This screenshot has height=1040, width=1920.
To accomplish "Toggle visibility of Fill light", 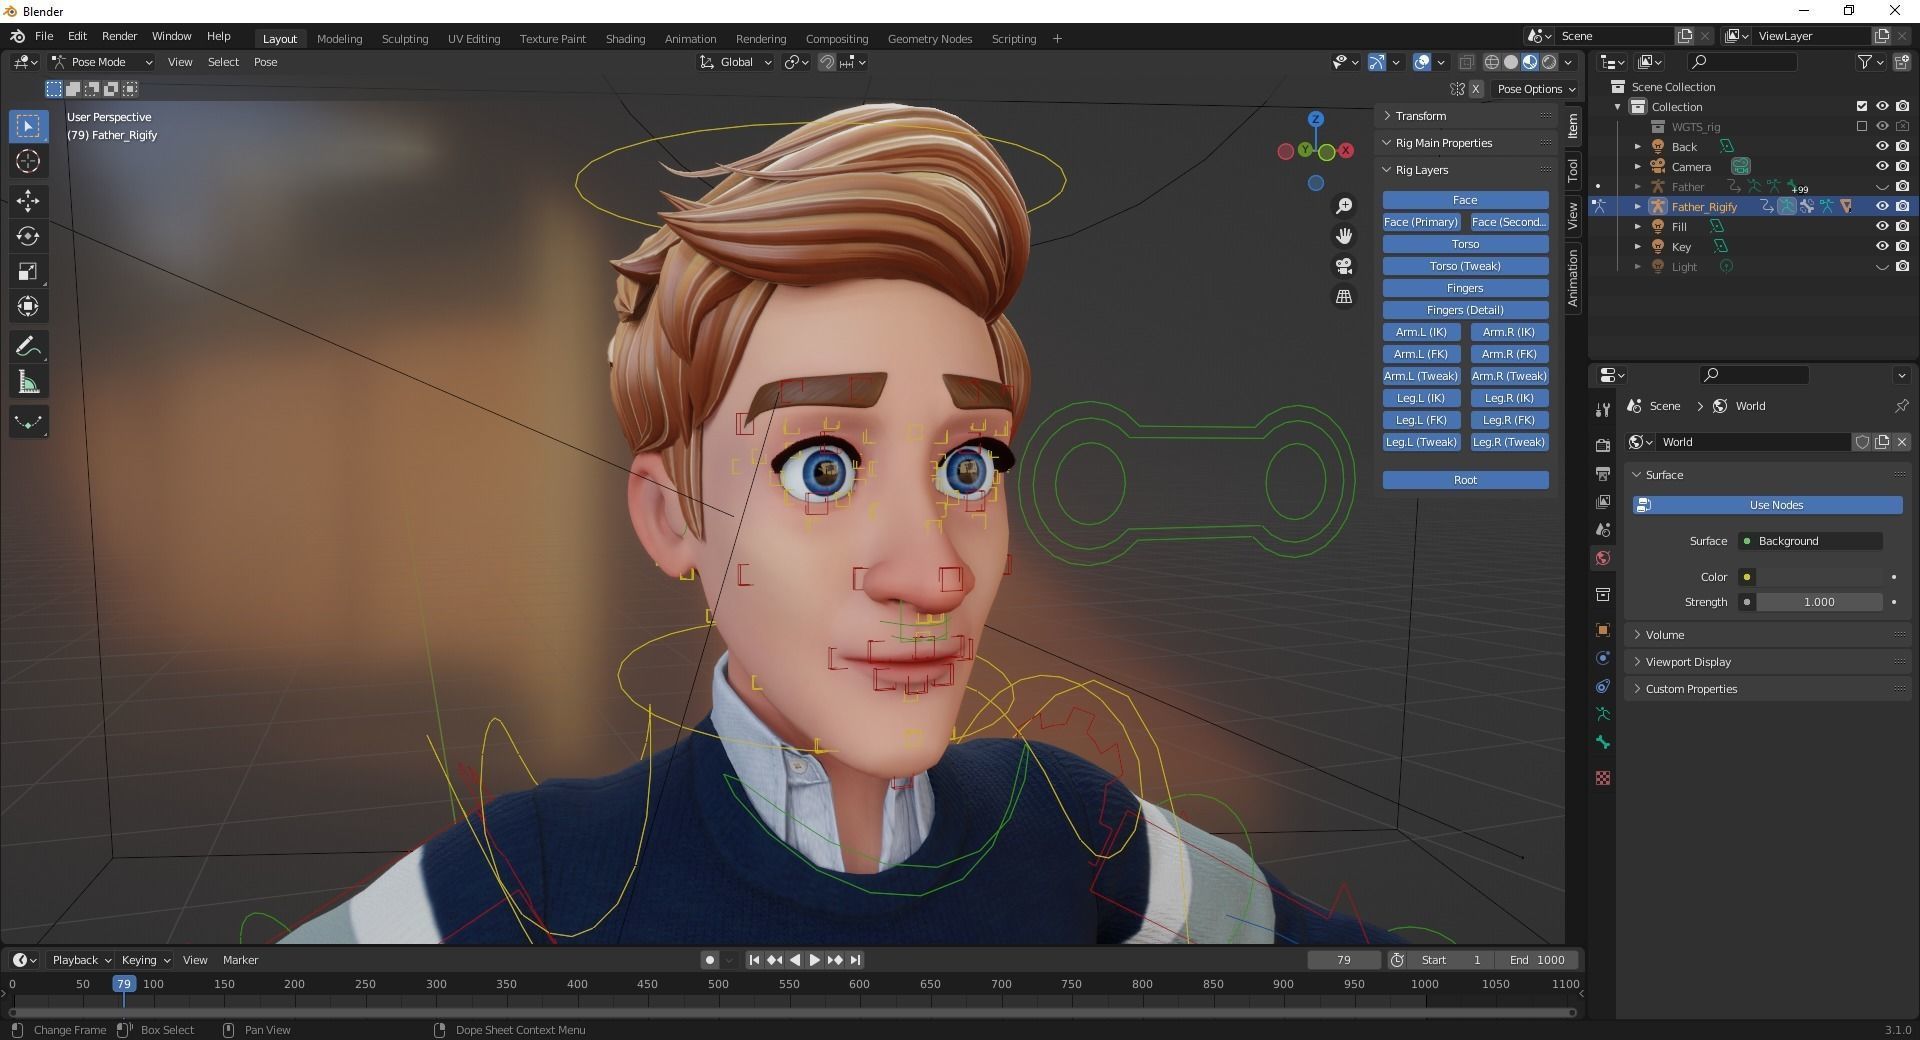I will 1882,226.
